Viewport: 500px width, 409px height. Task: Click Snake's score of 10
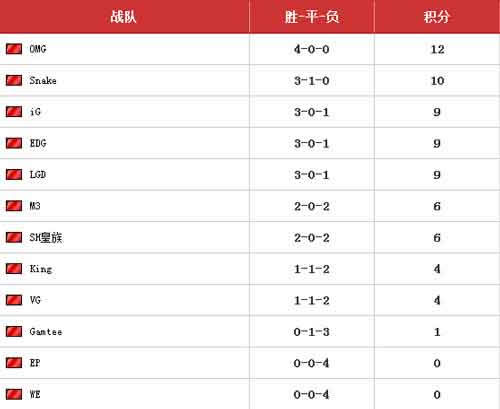coord(437,81)
